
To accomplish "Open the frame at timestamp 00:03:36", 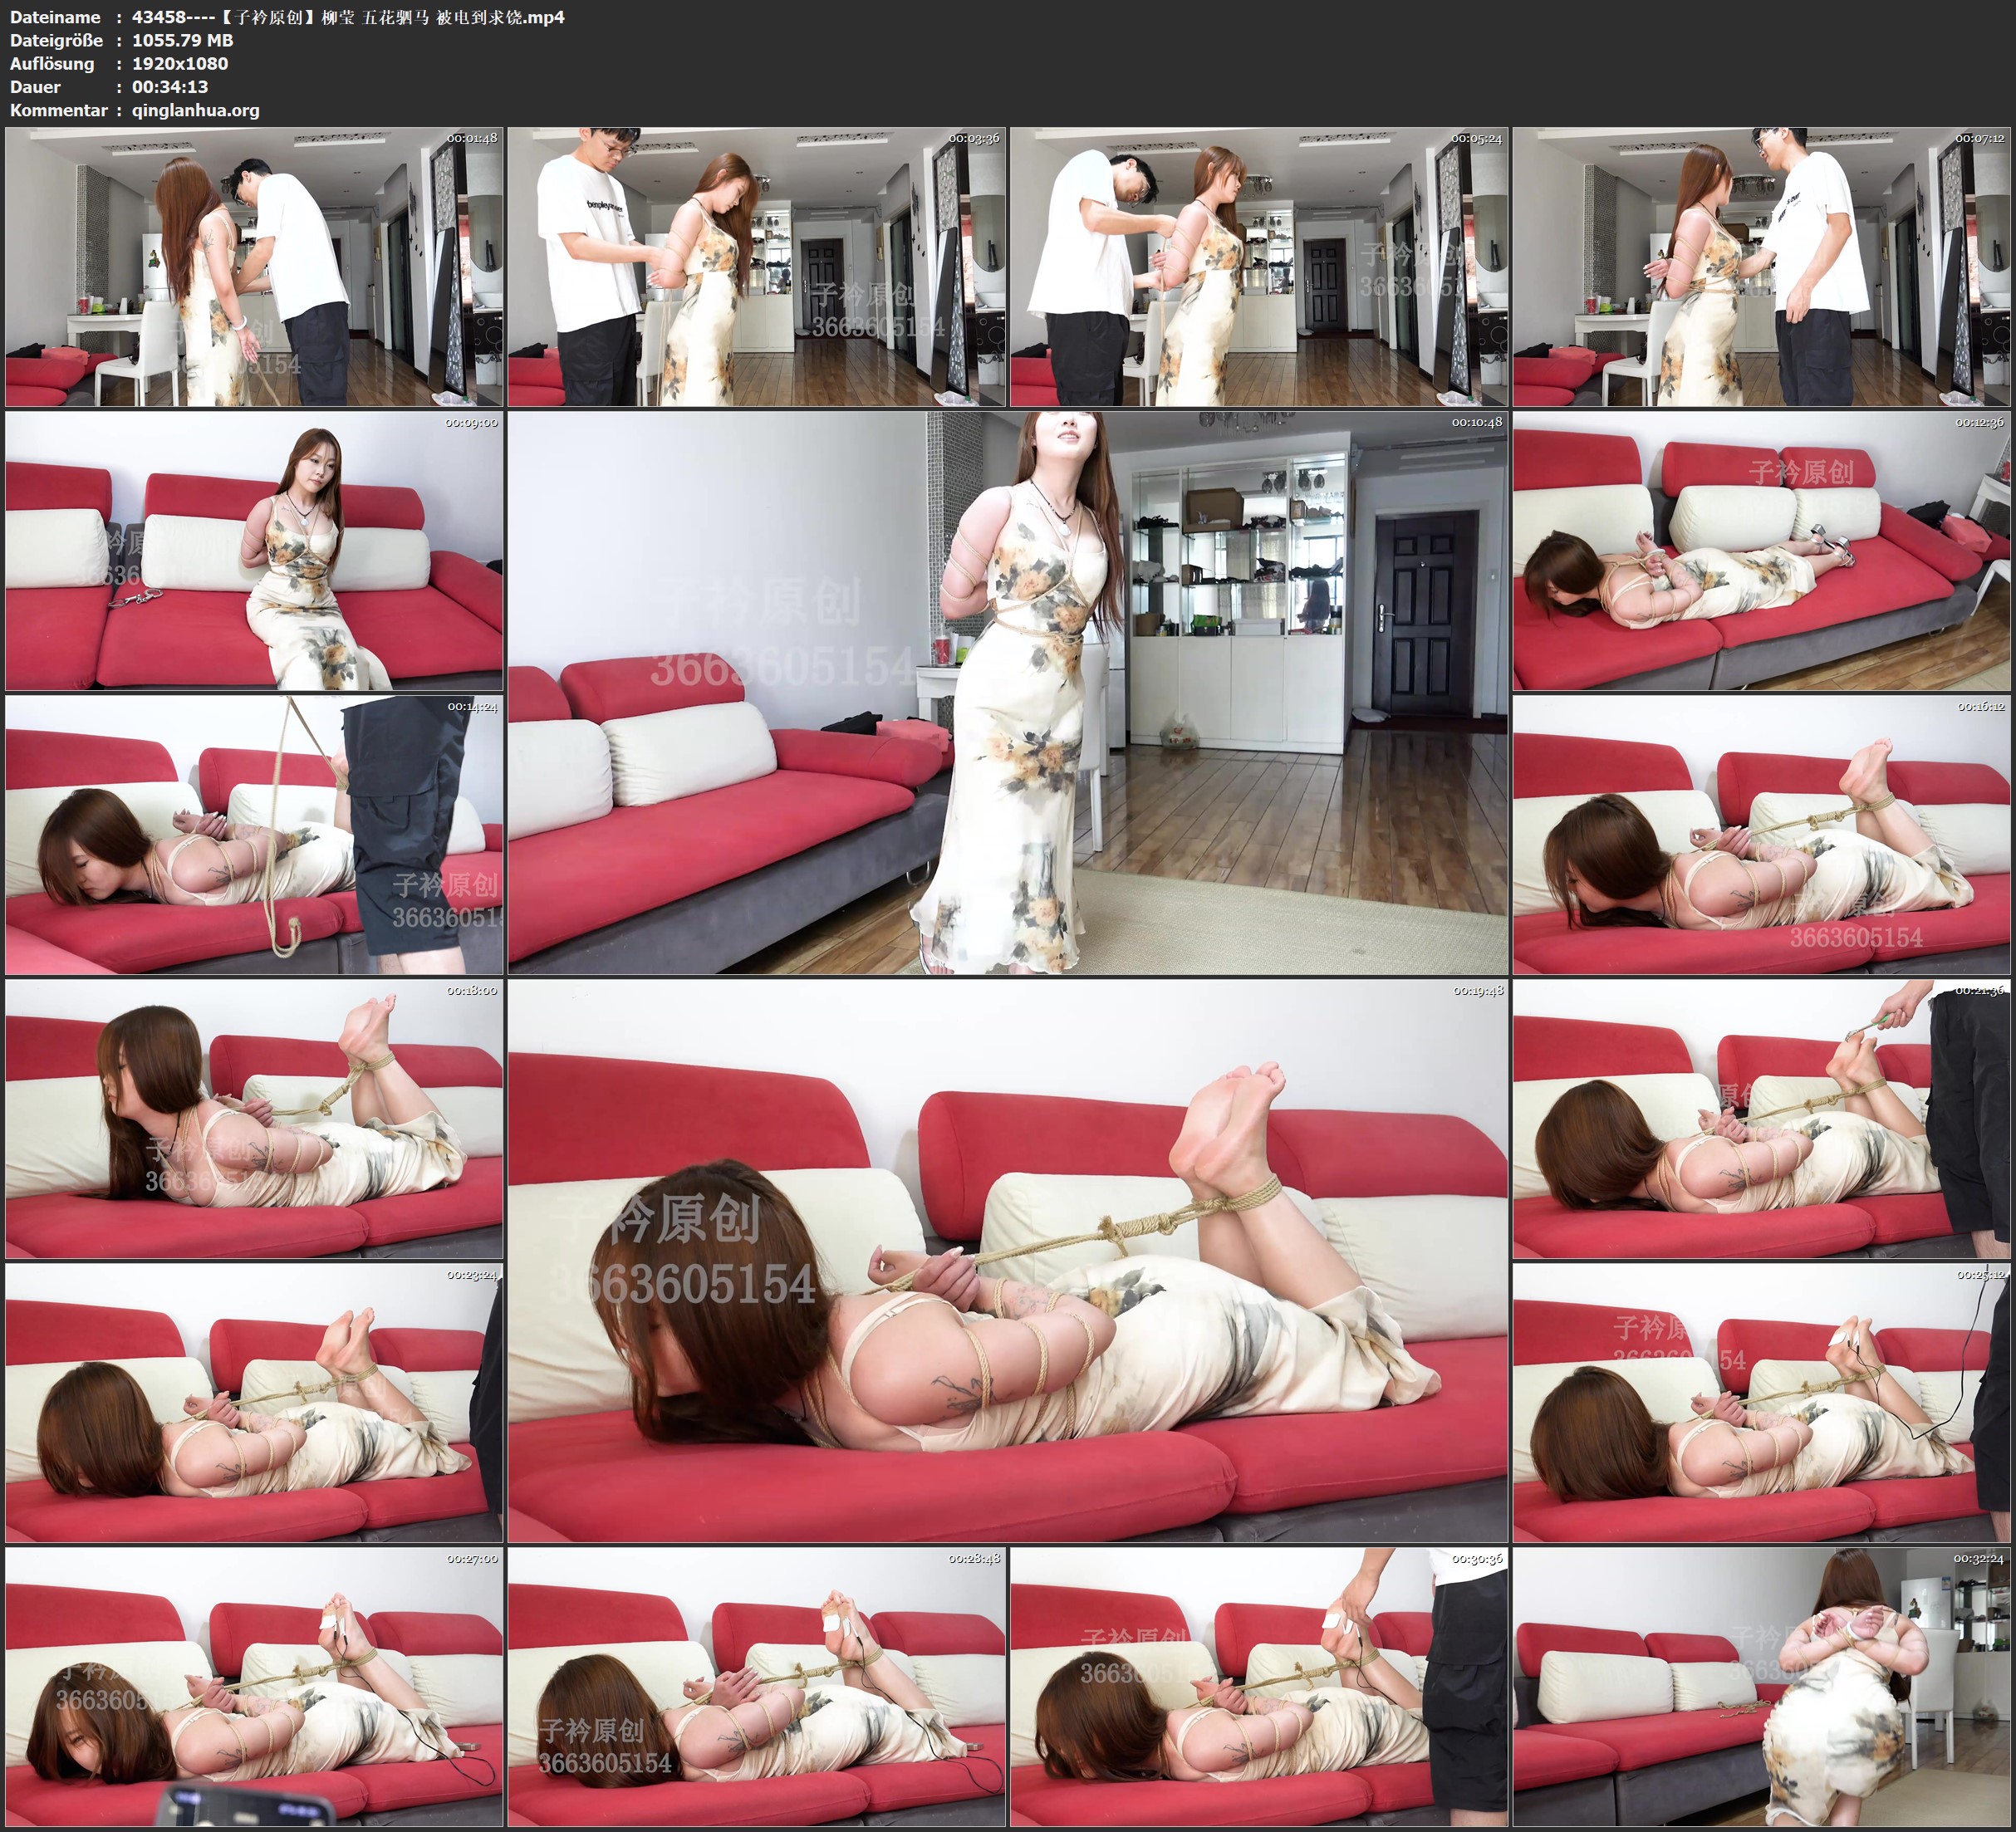I will tap(756, 266).
